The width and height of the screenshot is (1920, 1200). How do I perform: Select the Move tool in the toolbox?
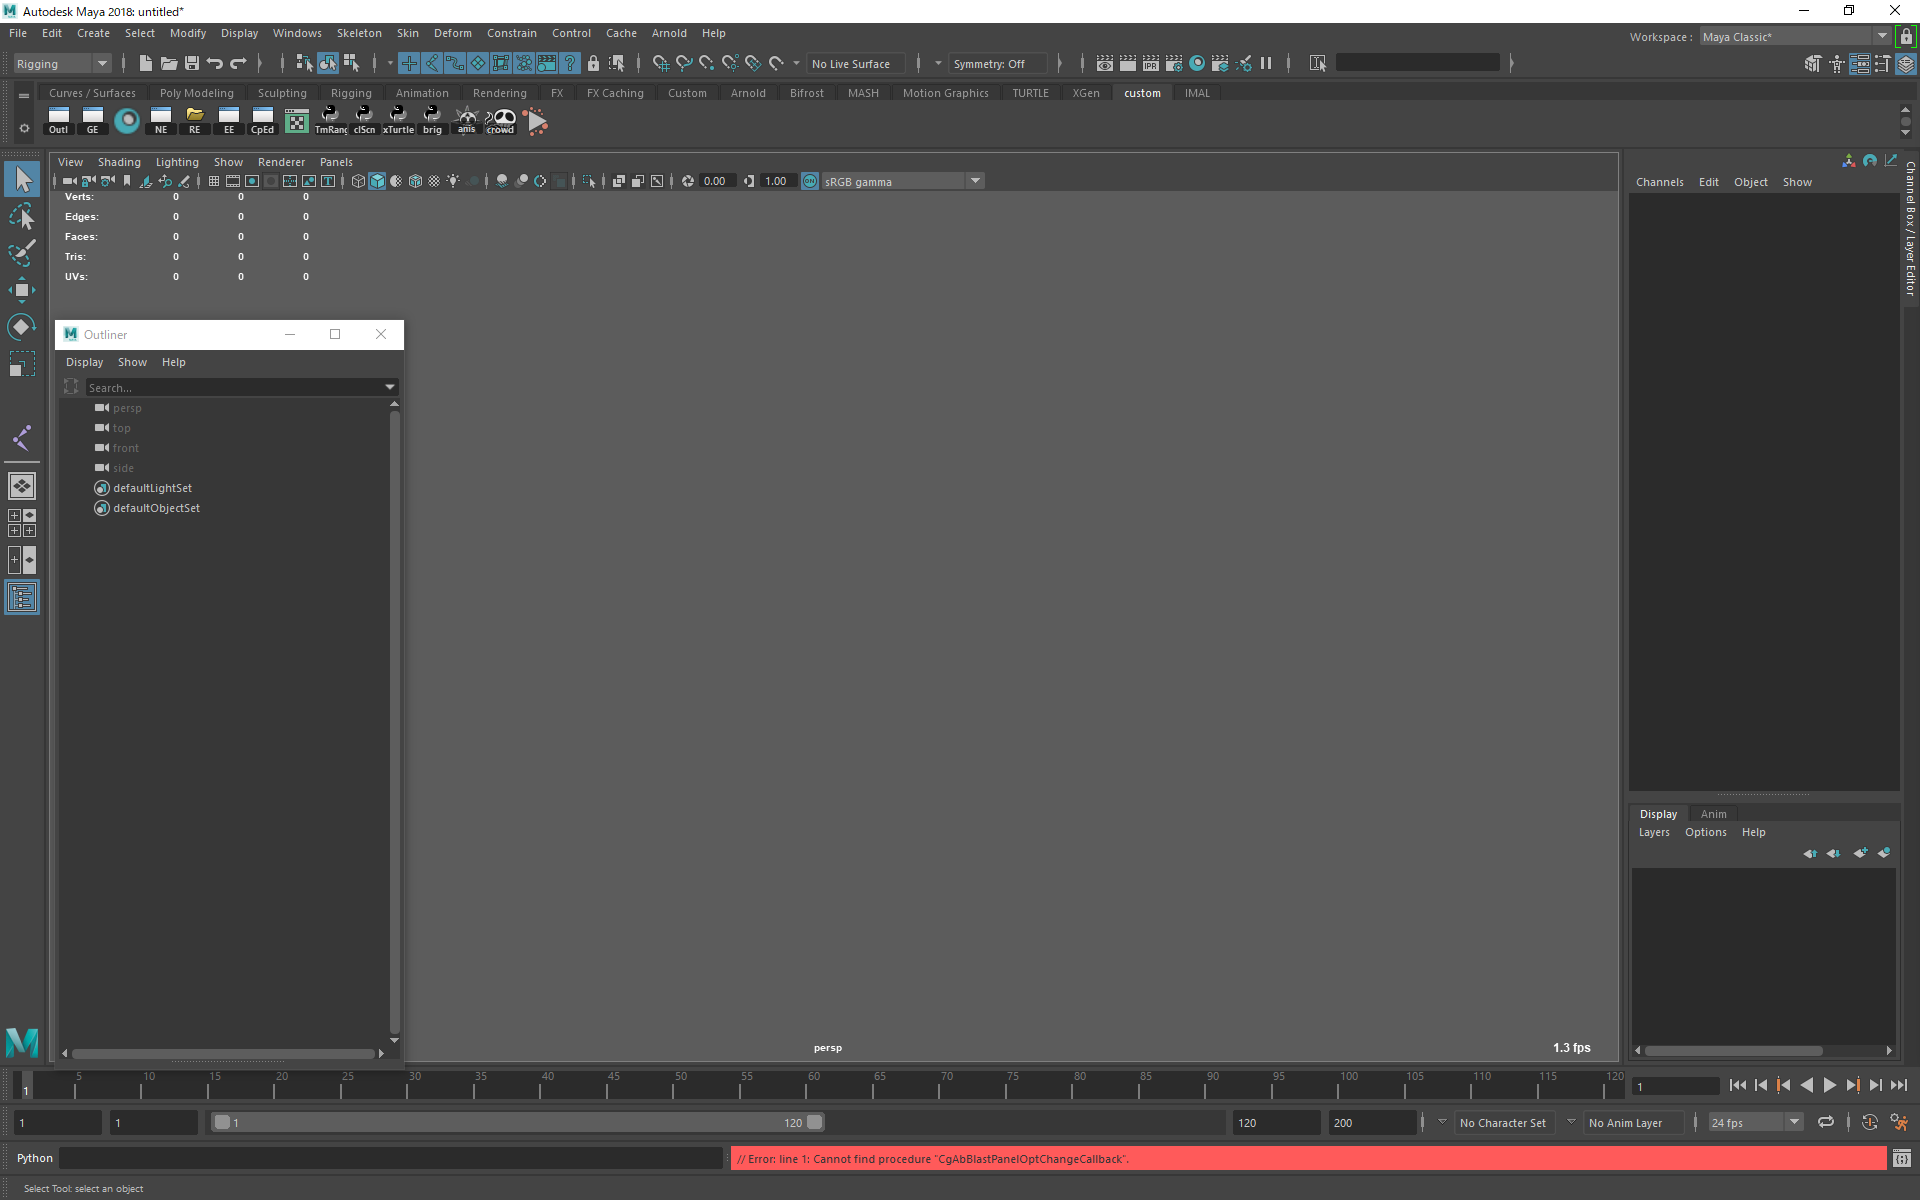[x=21, y=291]
